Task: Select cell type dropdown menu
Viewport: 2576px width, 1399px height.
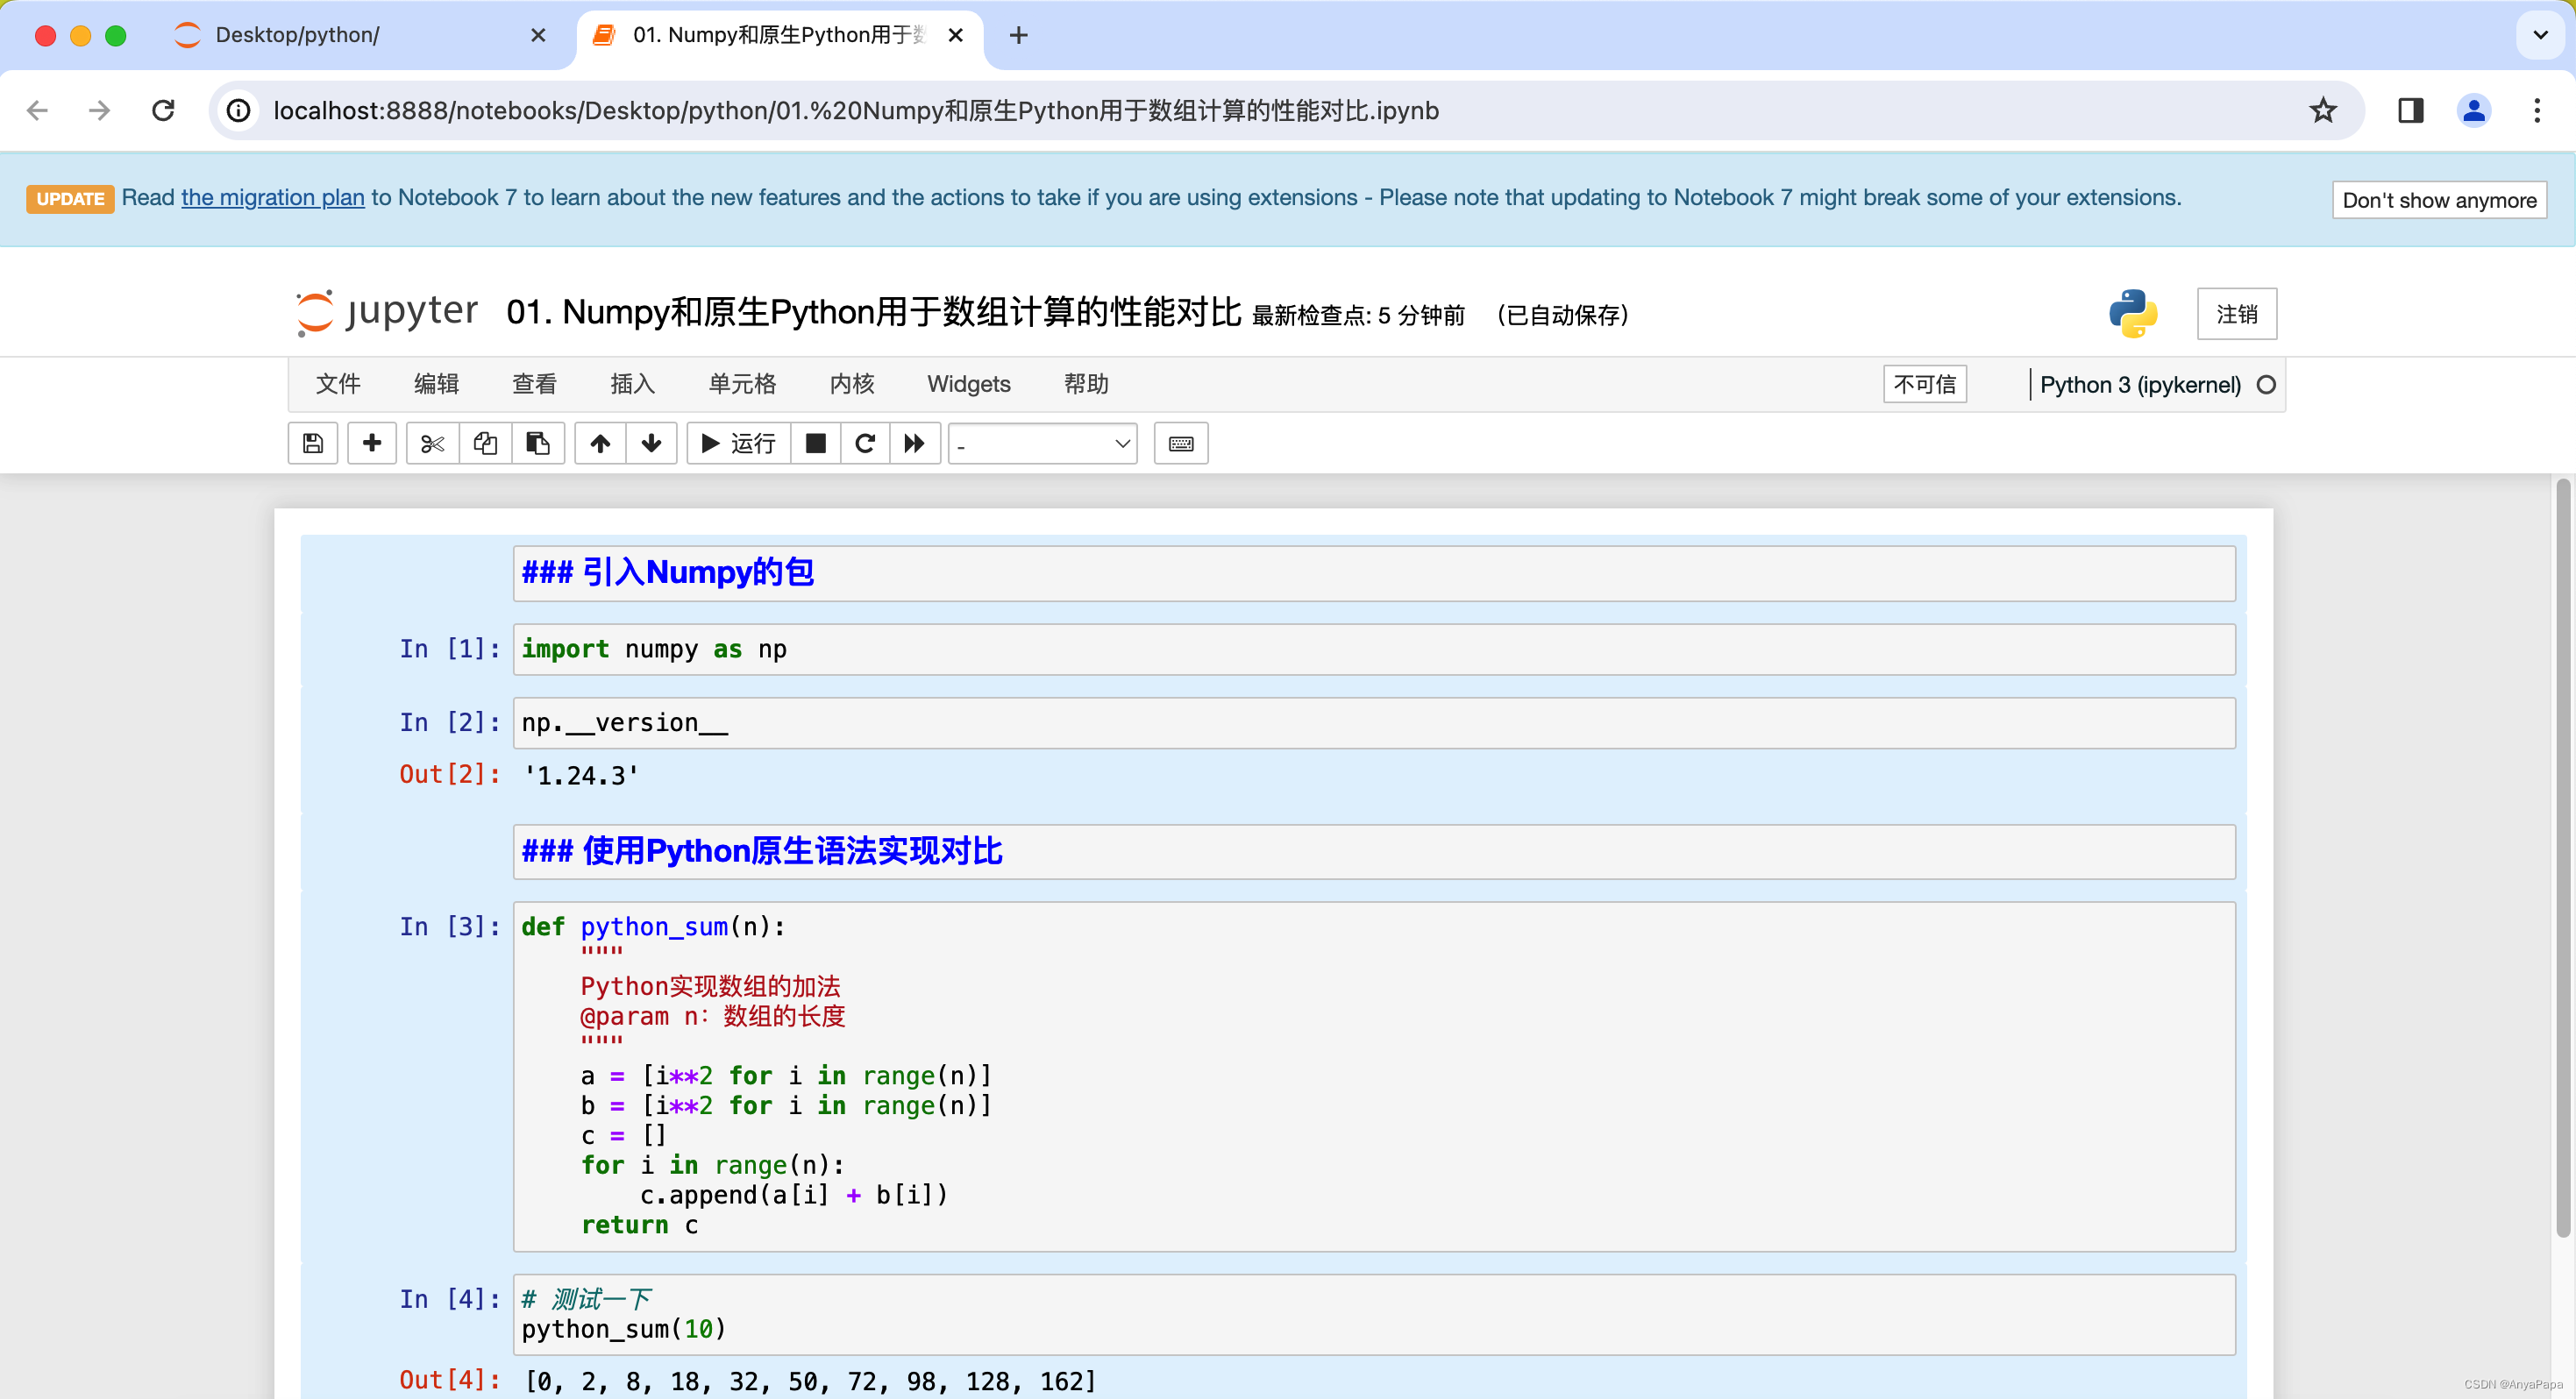Action: coord(1041,444)
